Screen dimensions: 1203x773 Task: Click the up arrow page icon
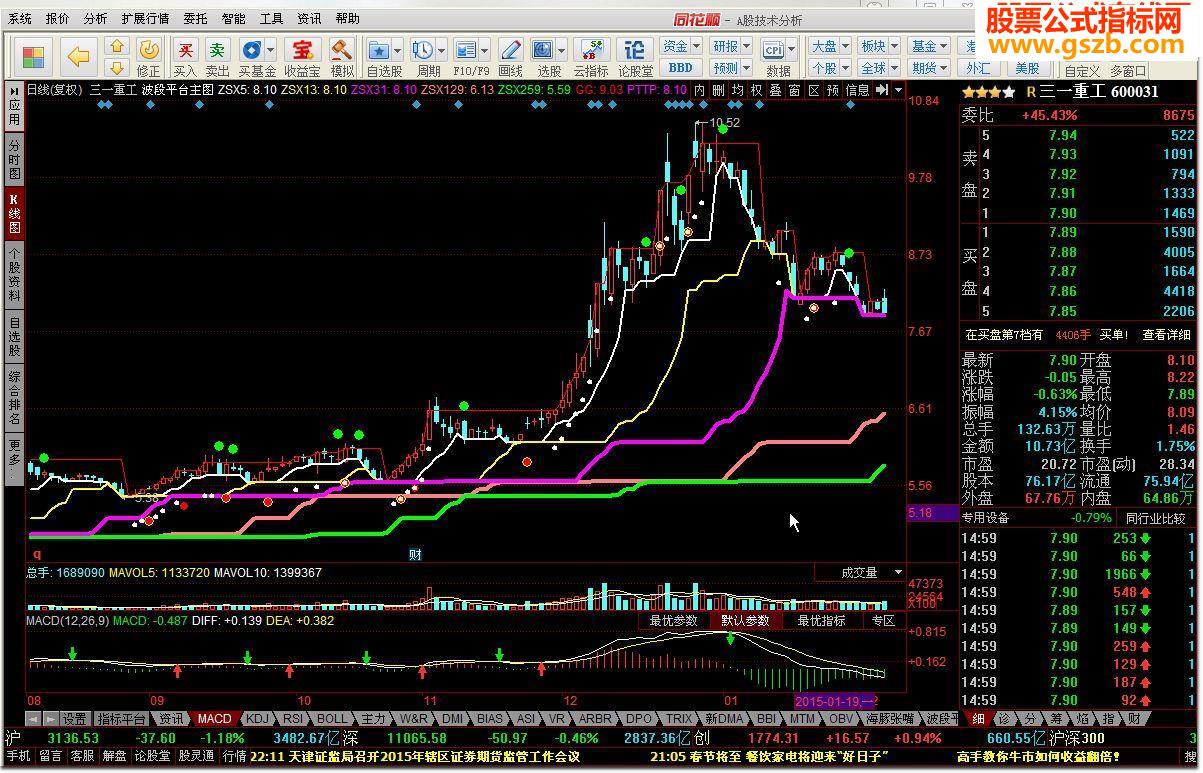(x=117, y=47)
